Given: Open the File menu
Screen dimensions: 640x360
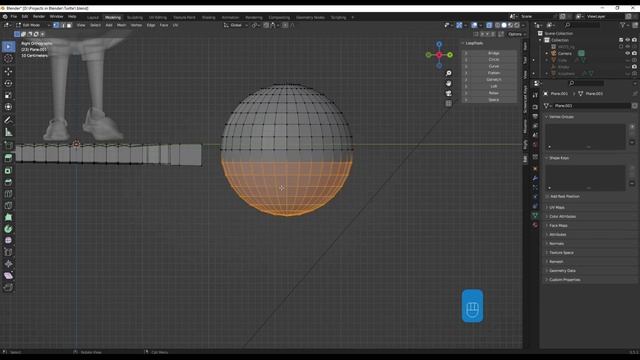Looking at the screenshot, I should pyautogui.click(x=14, y=17).
